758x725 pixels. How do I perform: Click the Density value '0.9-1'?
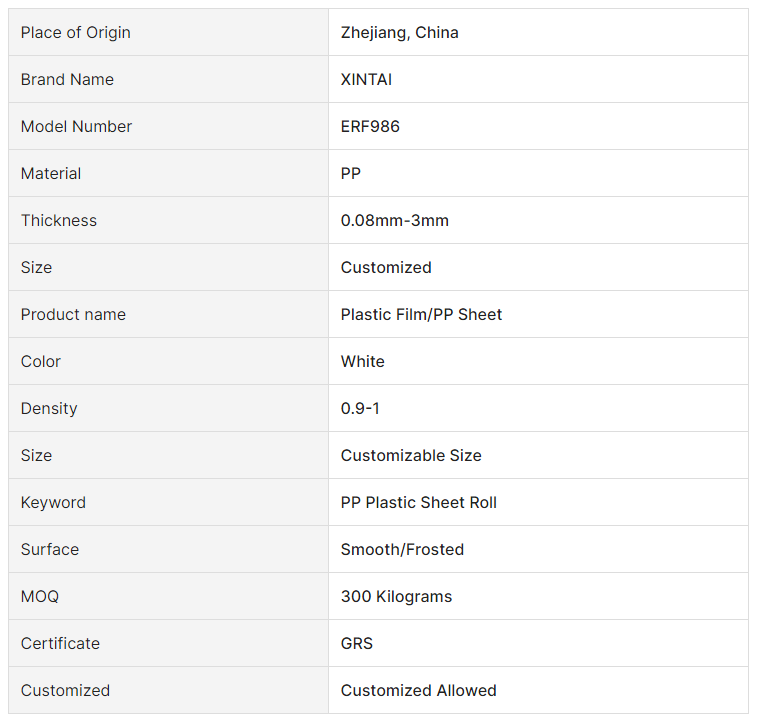pyautogui.click(x=361, y=409)
